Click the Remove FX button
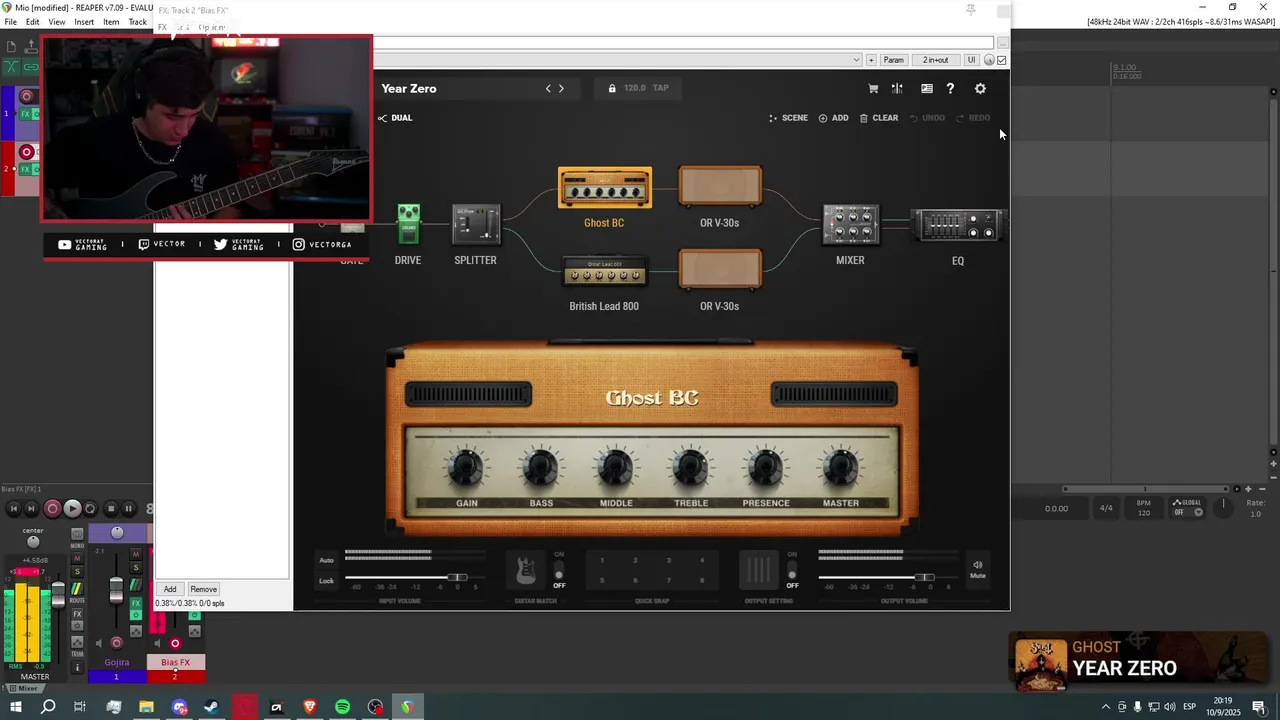The image size is (1280, 720). [x=203, y=589]
